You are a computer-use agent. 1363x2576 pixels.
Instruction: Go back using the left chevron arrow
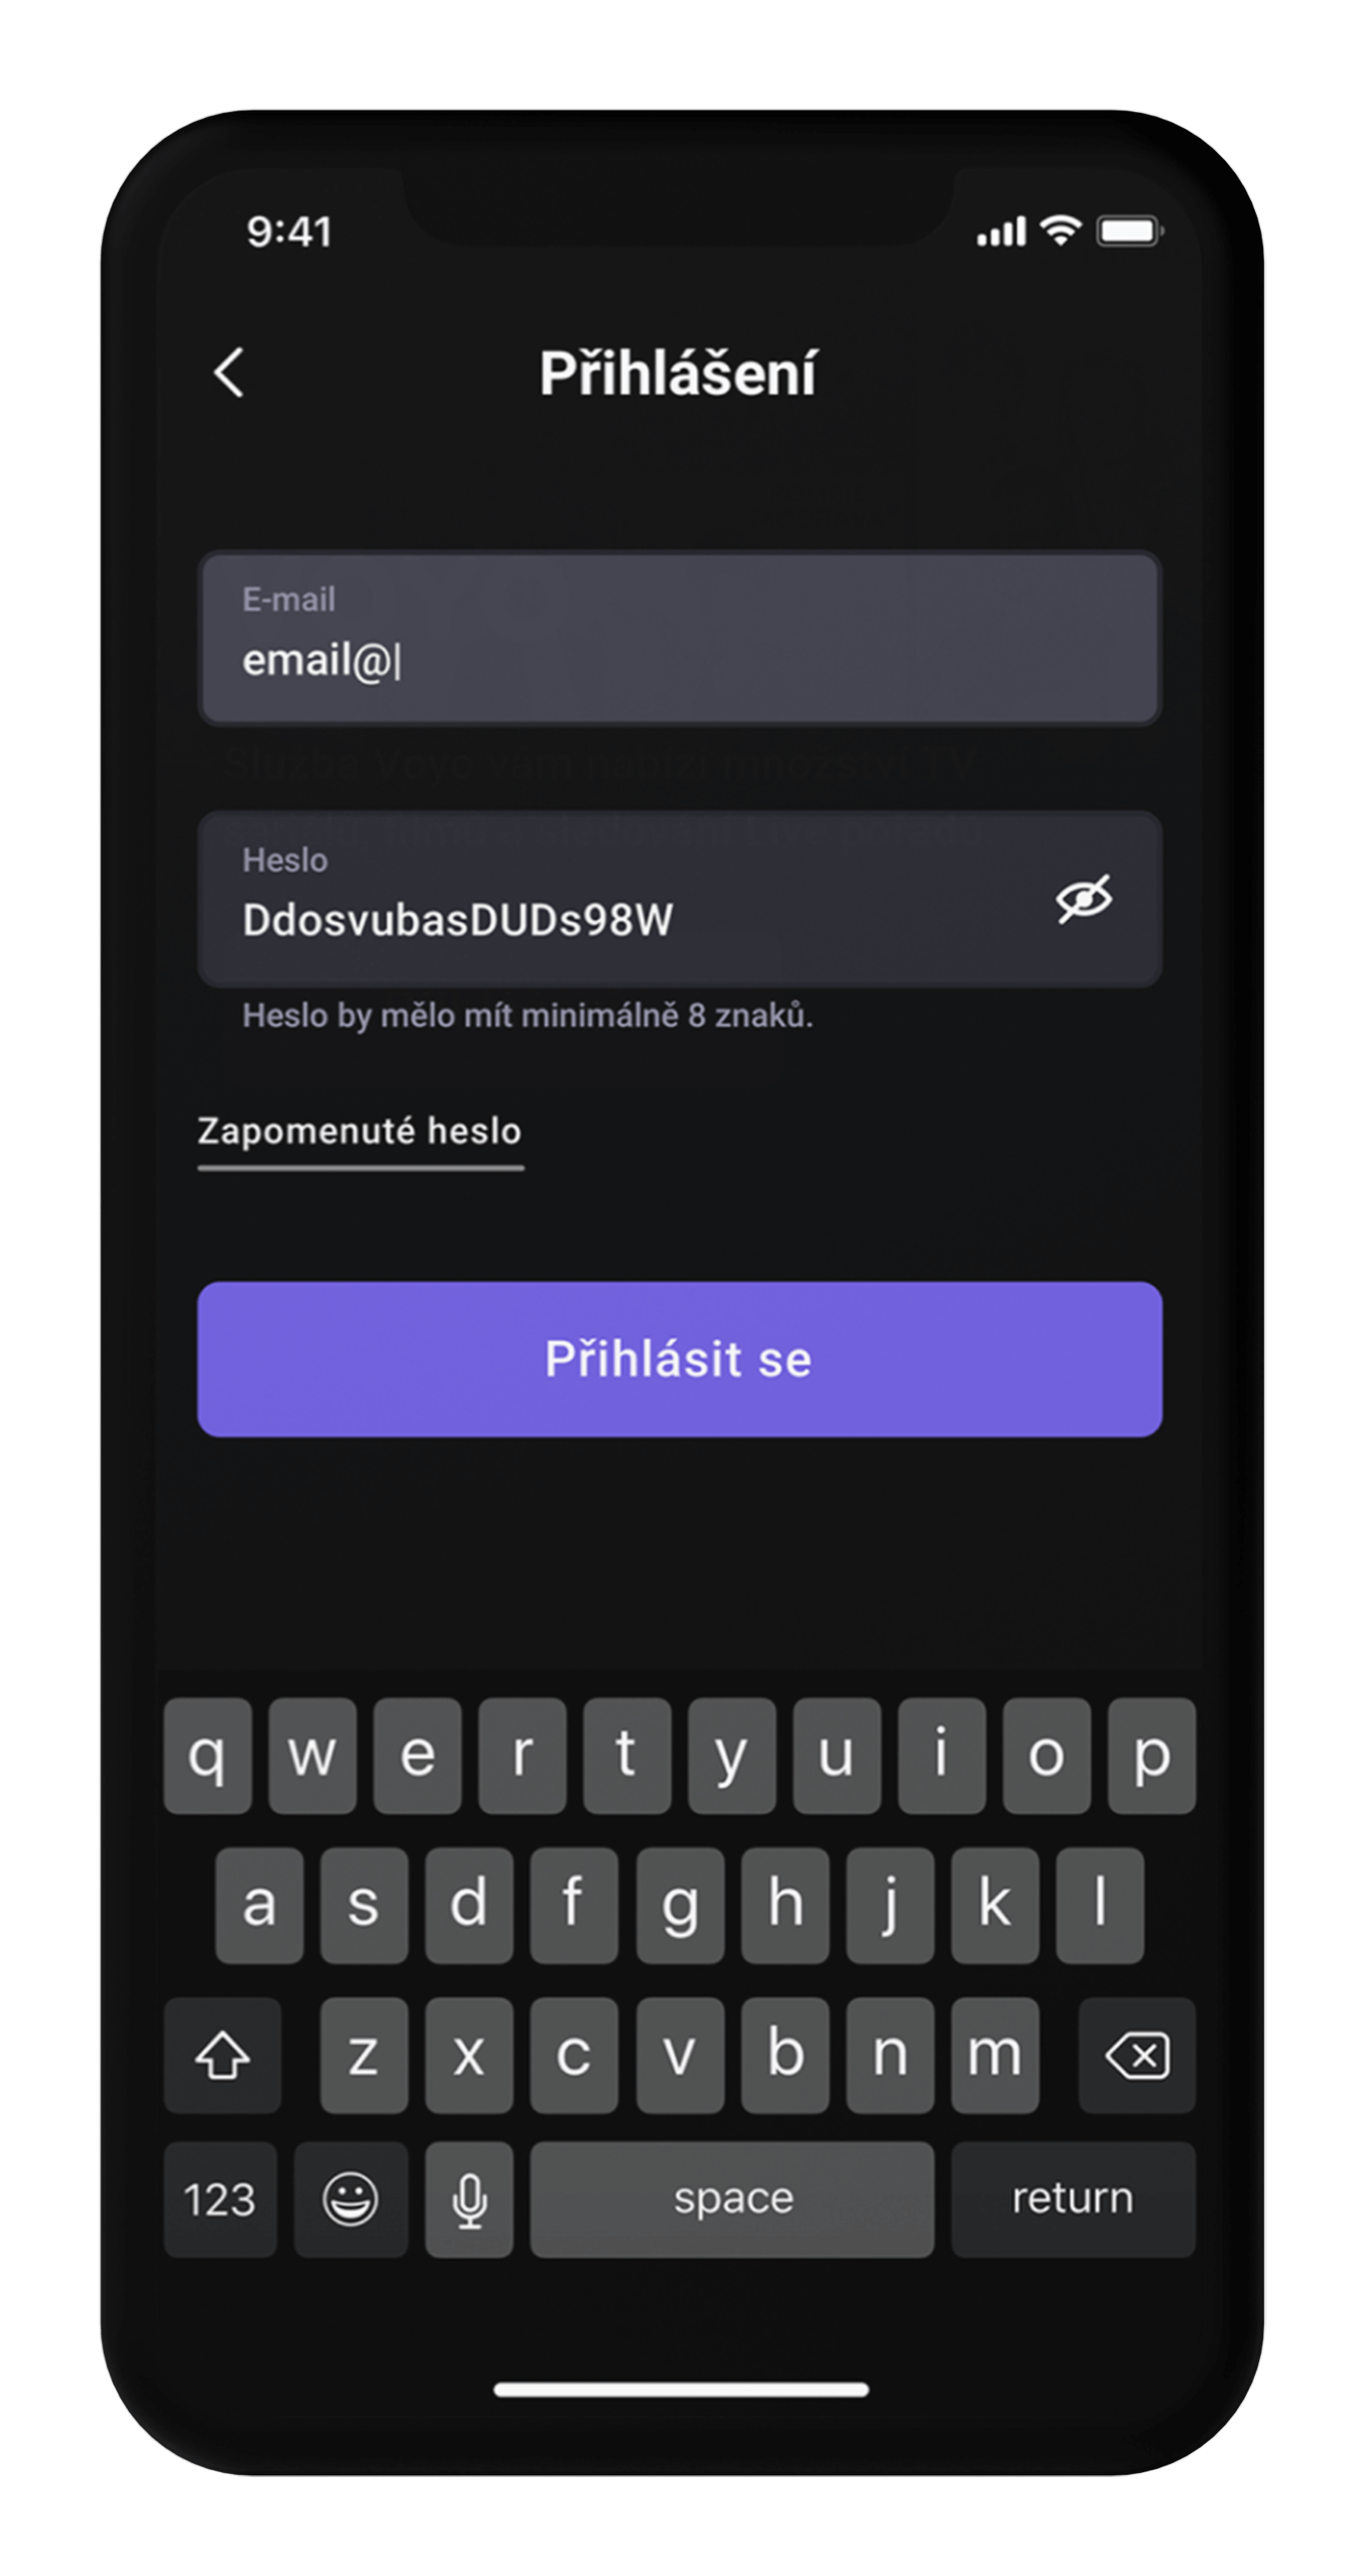[229, 373]
